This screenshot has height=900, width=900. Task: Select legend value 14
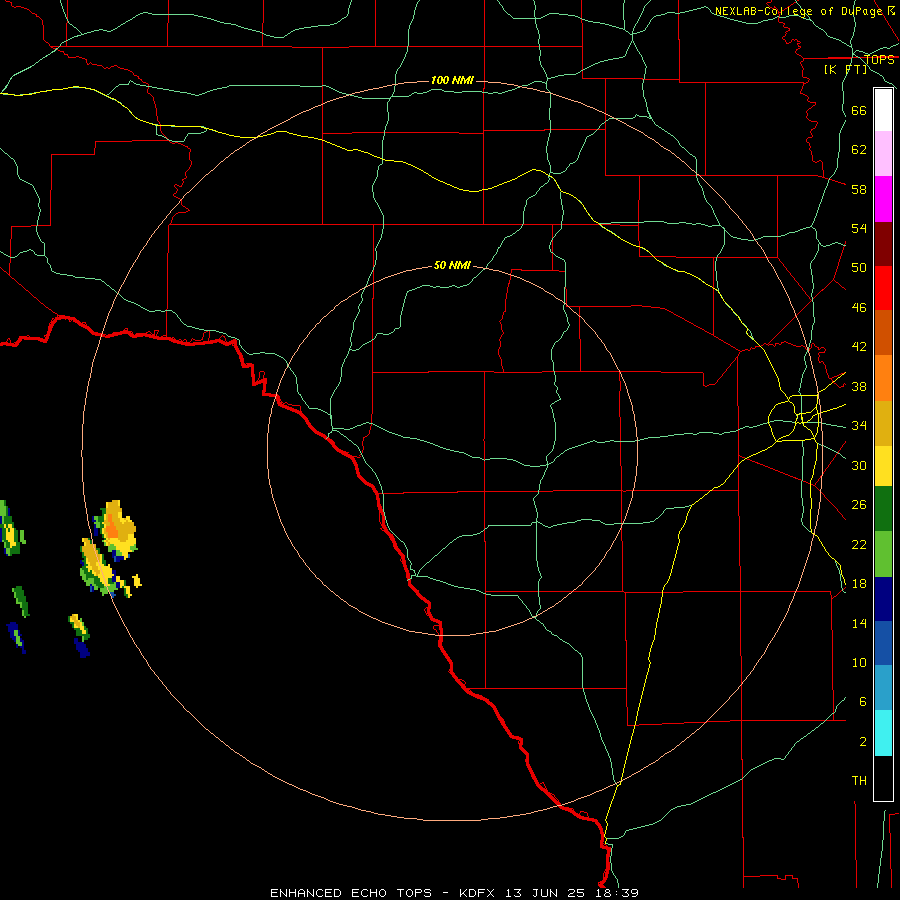coord(859,623)
